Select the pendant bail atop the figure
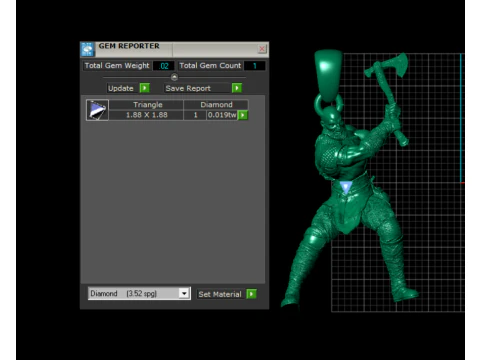This screenshot has height=360, width=480. coord(328,76)
